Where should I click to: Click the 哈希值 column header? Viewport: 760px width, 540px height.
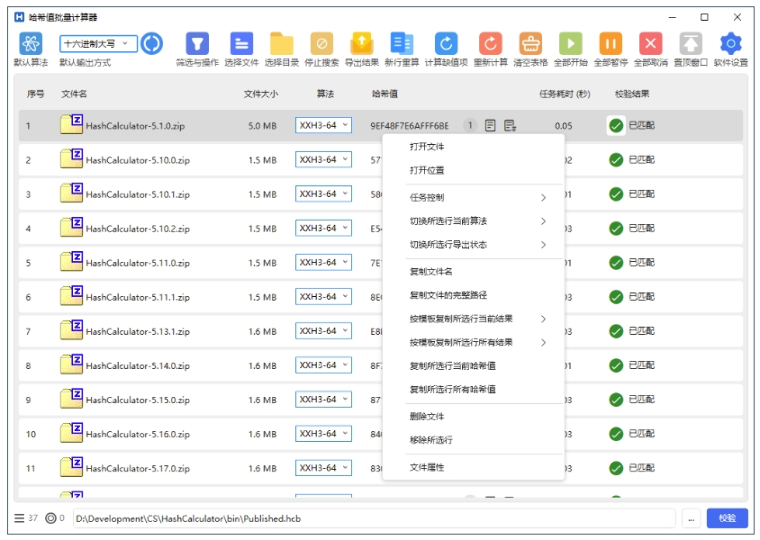(385, 94)
